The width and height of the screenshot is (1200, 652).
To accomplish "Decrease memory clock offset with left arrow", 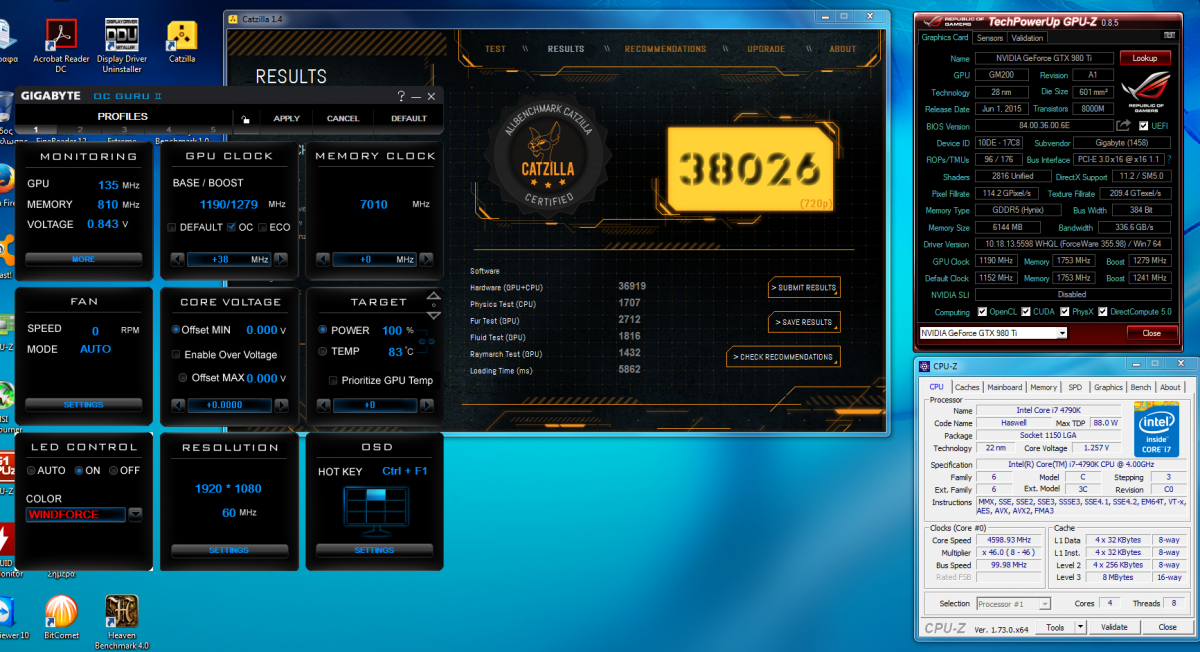I will pyautogui.click(x=322, y=260).
